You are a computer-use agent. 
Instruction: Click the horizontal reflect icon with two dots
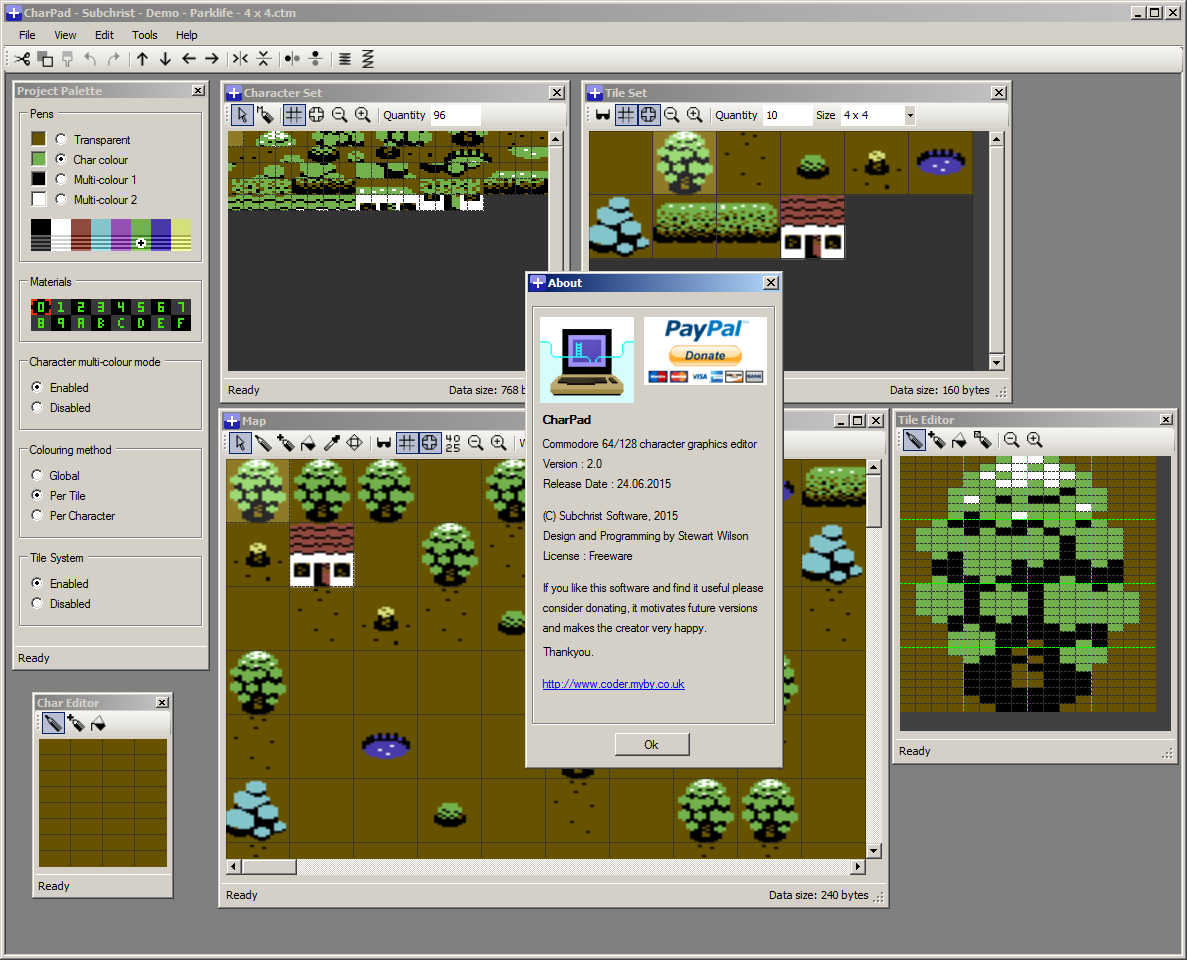292,59
